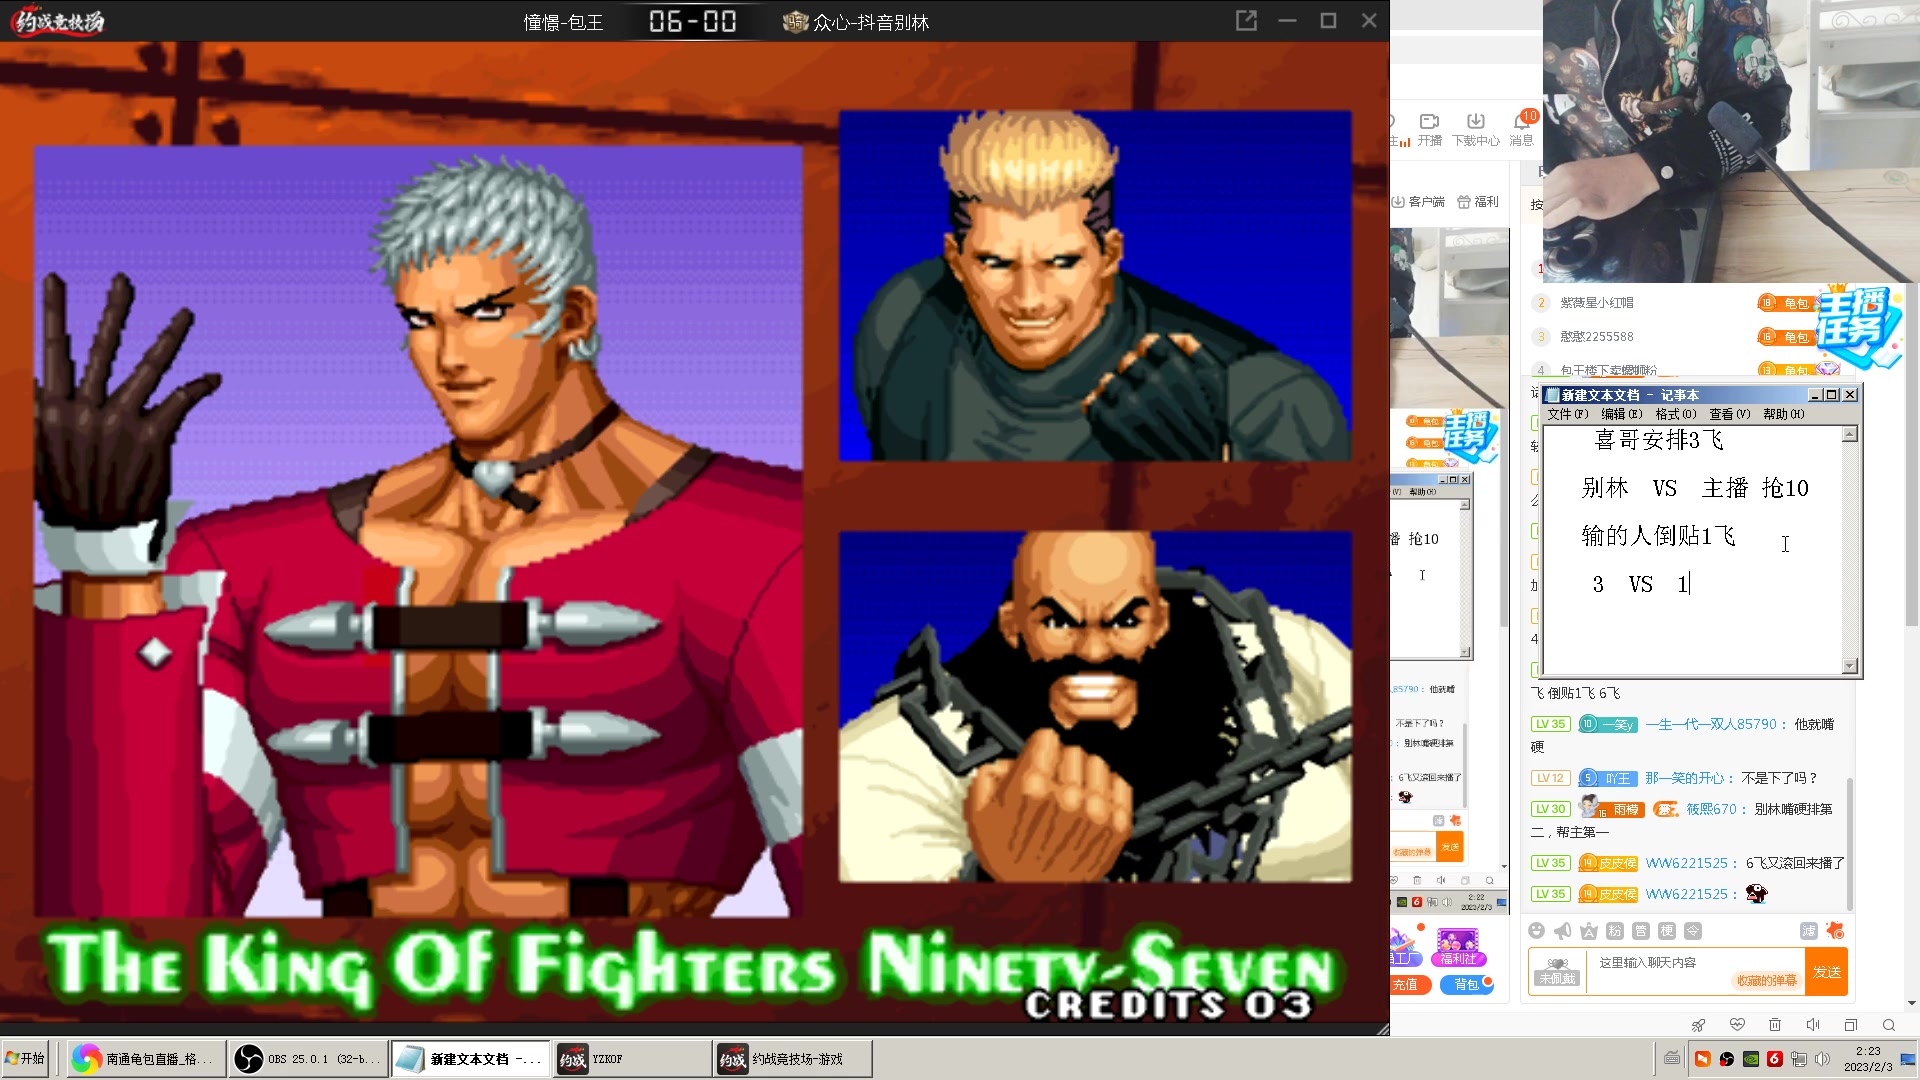Click keyboard input icon on taskbar
1920x1080 pixels.
tap(1672, 1058)
